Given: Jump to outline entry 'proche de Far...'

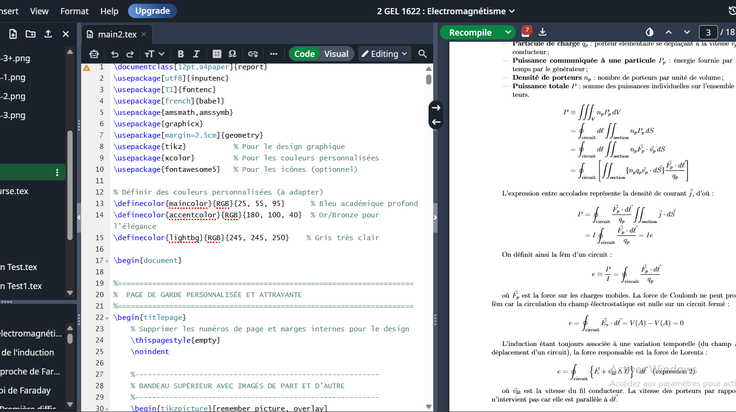Looking at the screenshot, I should (30, 371).
